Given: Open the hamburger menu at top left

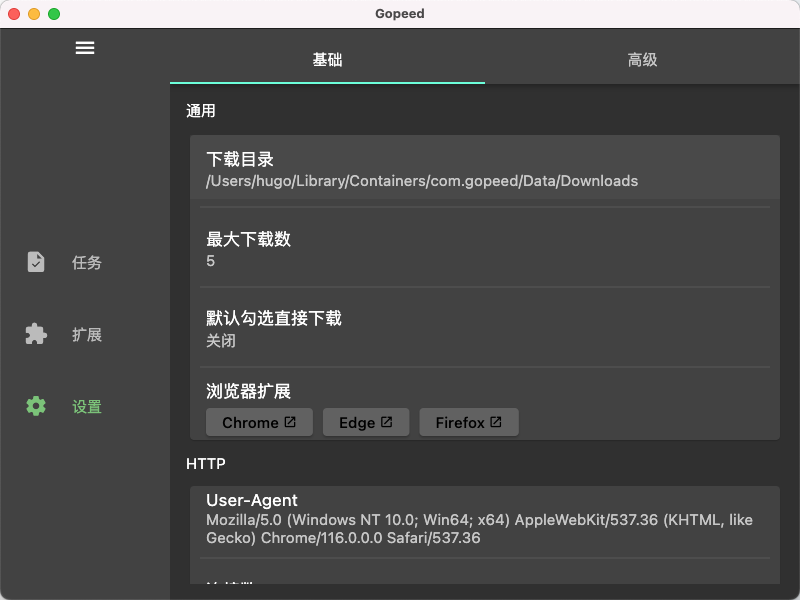Looking at the screenshot, I should tap(85, 47).
